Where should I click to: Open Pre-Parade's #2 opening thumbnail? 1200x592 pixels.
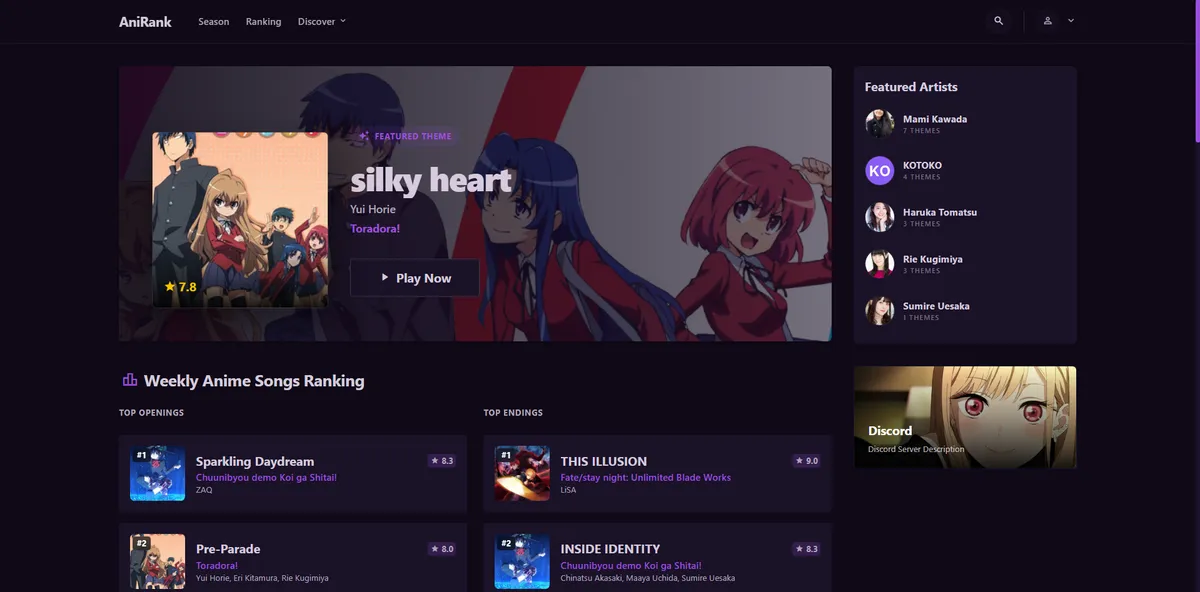[x=157, y=561]
